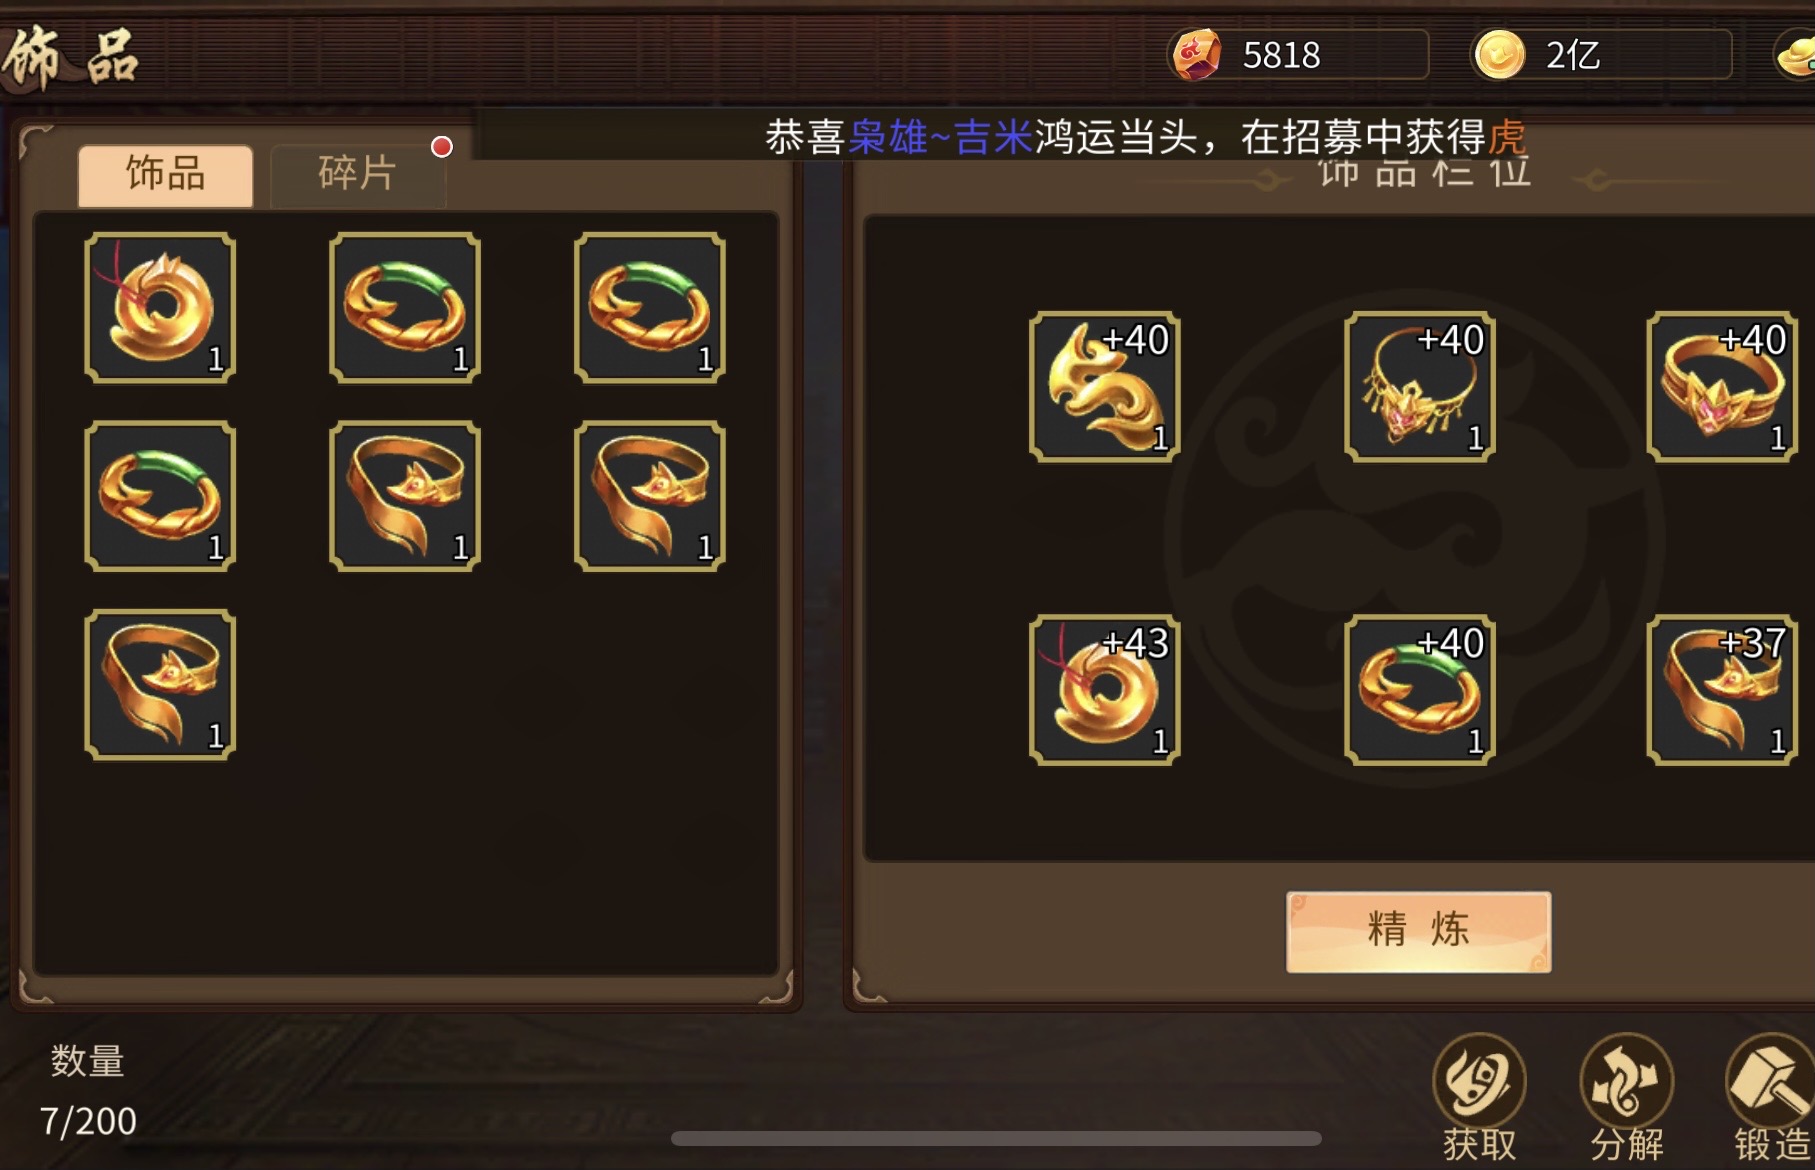This screenshot has height=1170, width=1815.
Task: Click the 精炼 refine button
Action: click(1419, 931)
